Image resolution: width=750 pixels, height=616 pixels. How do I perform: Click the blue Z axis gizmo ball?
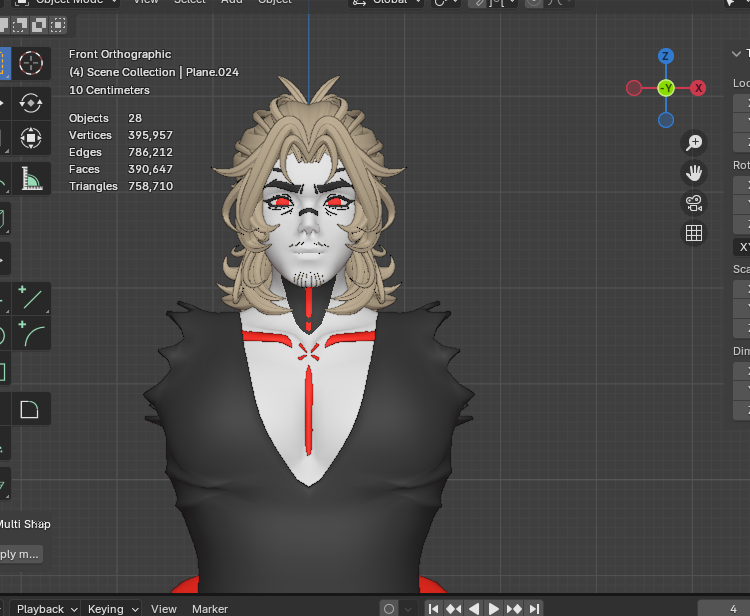[x=666, y=56]
